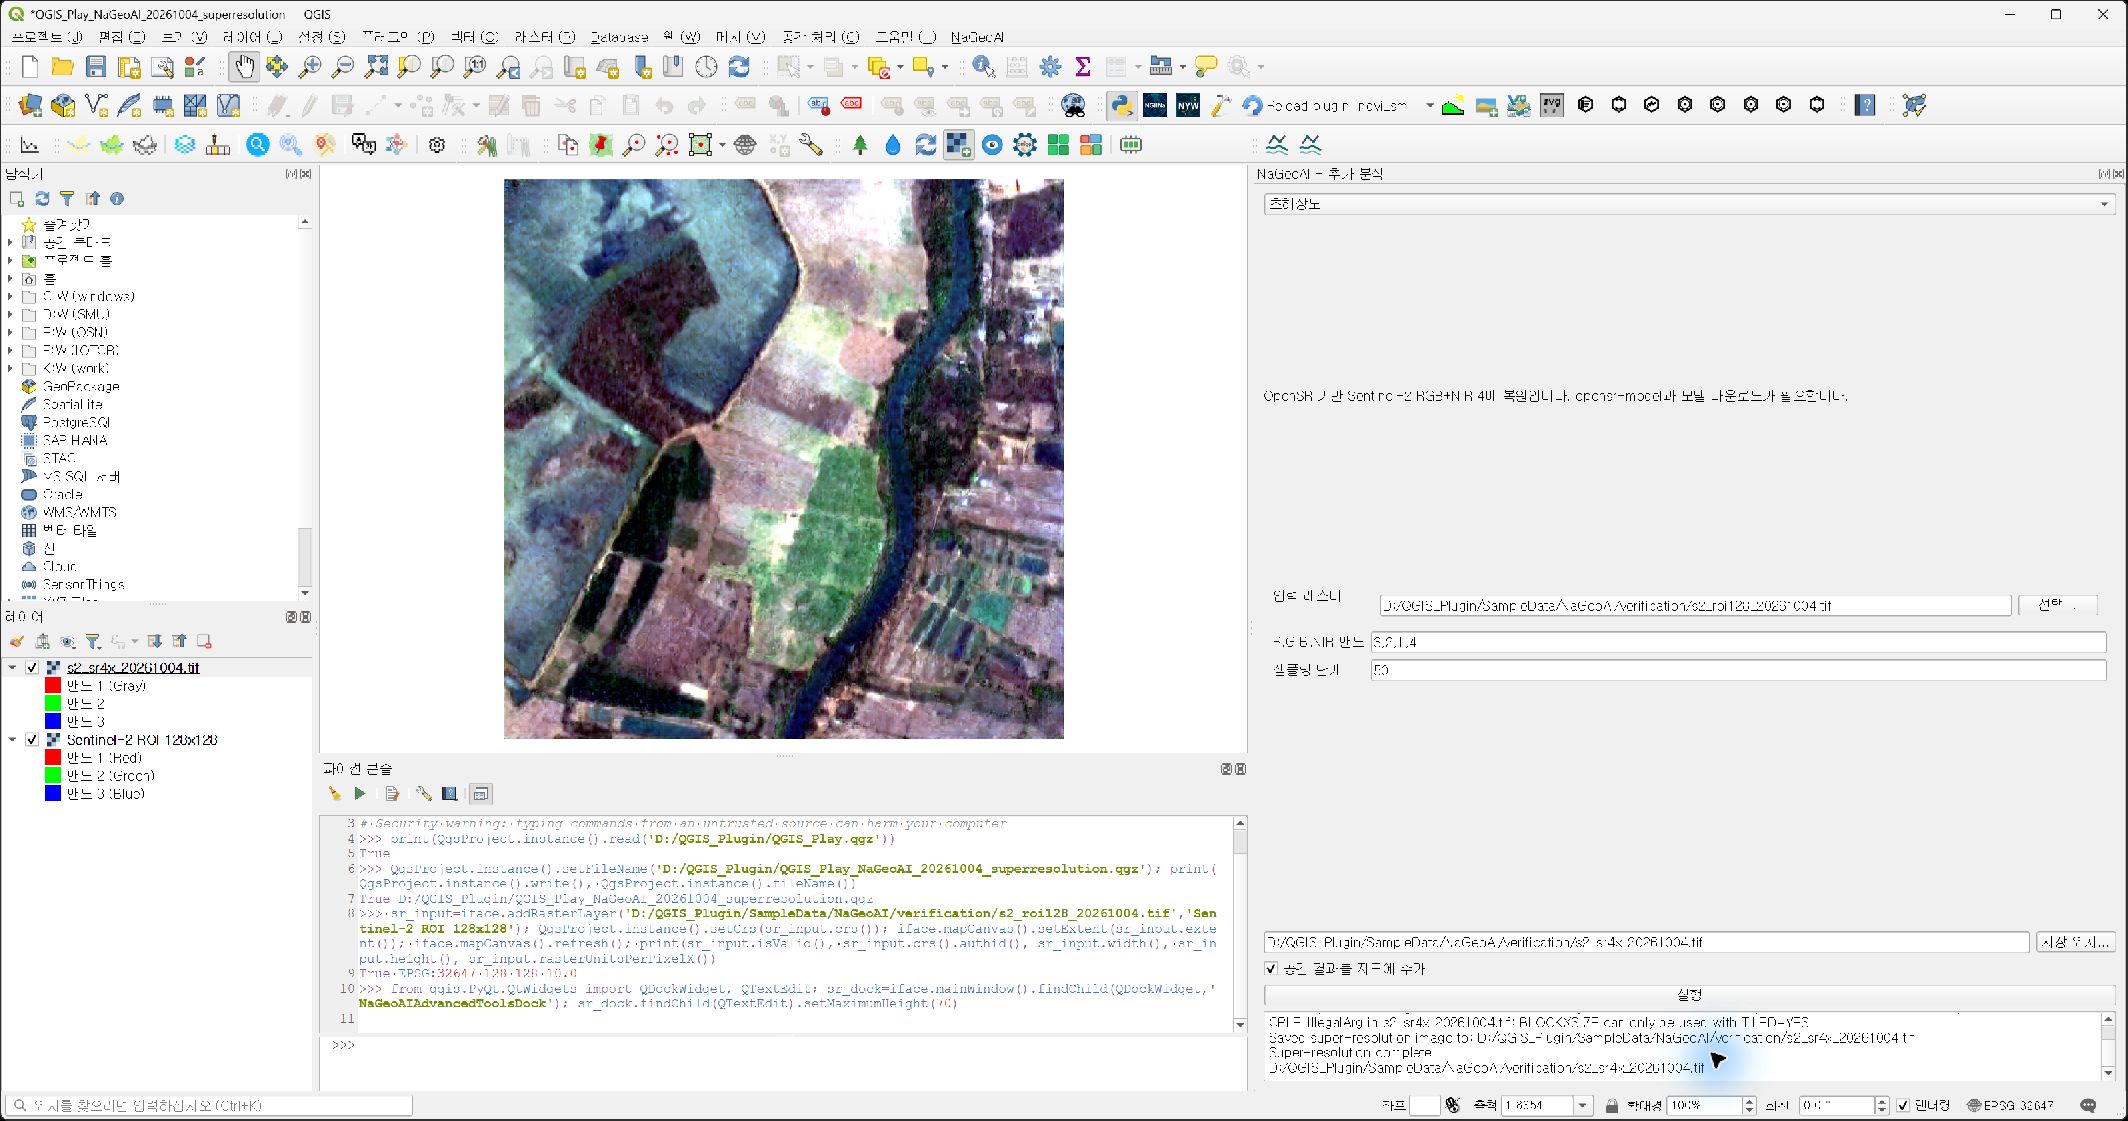Open the NaGeoAI menu
The image size is (2128, 1121).
click(977, 37)
